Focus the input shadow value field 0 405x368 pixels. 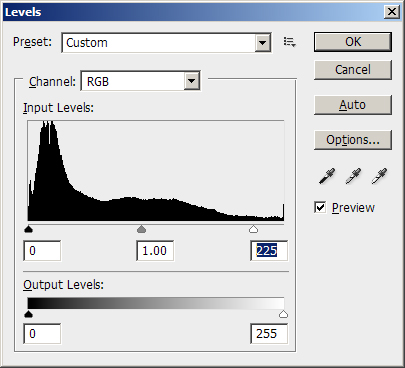point(42,251)
